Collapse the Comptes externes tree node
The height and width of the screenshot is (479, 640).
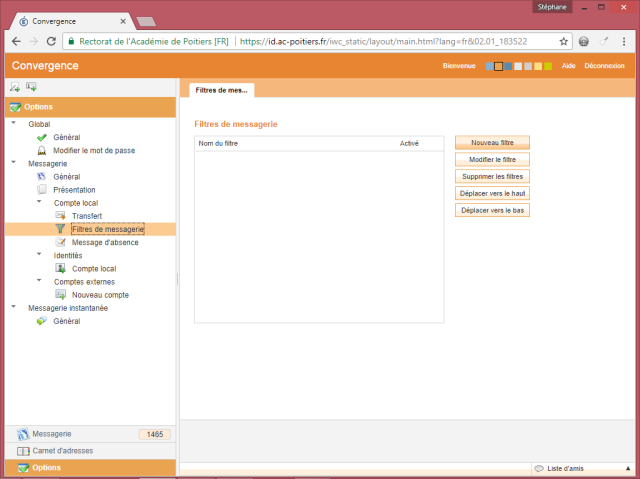pos(39,281)
